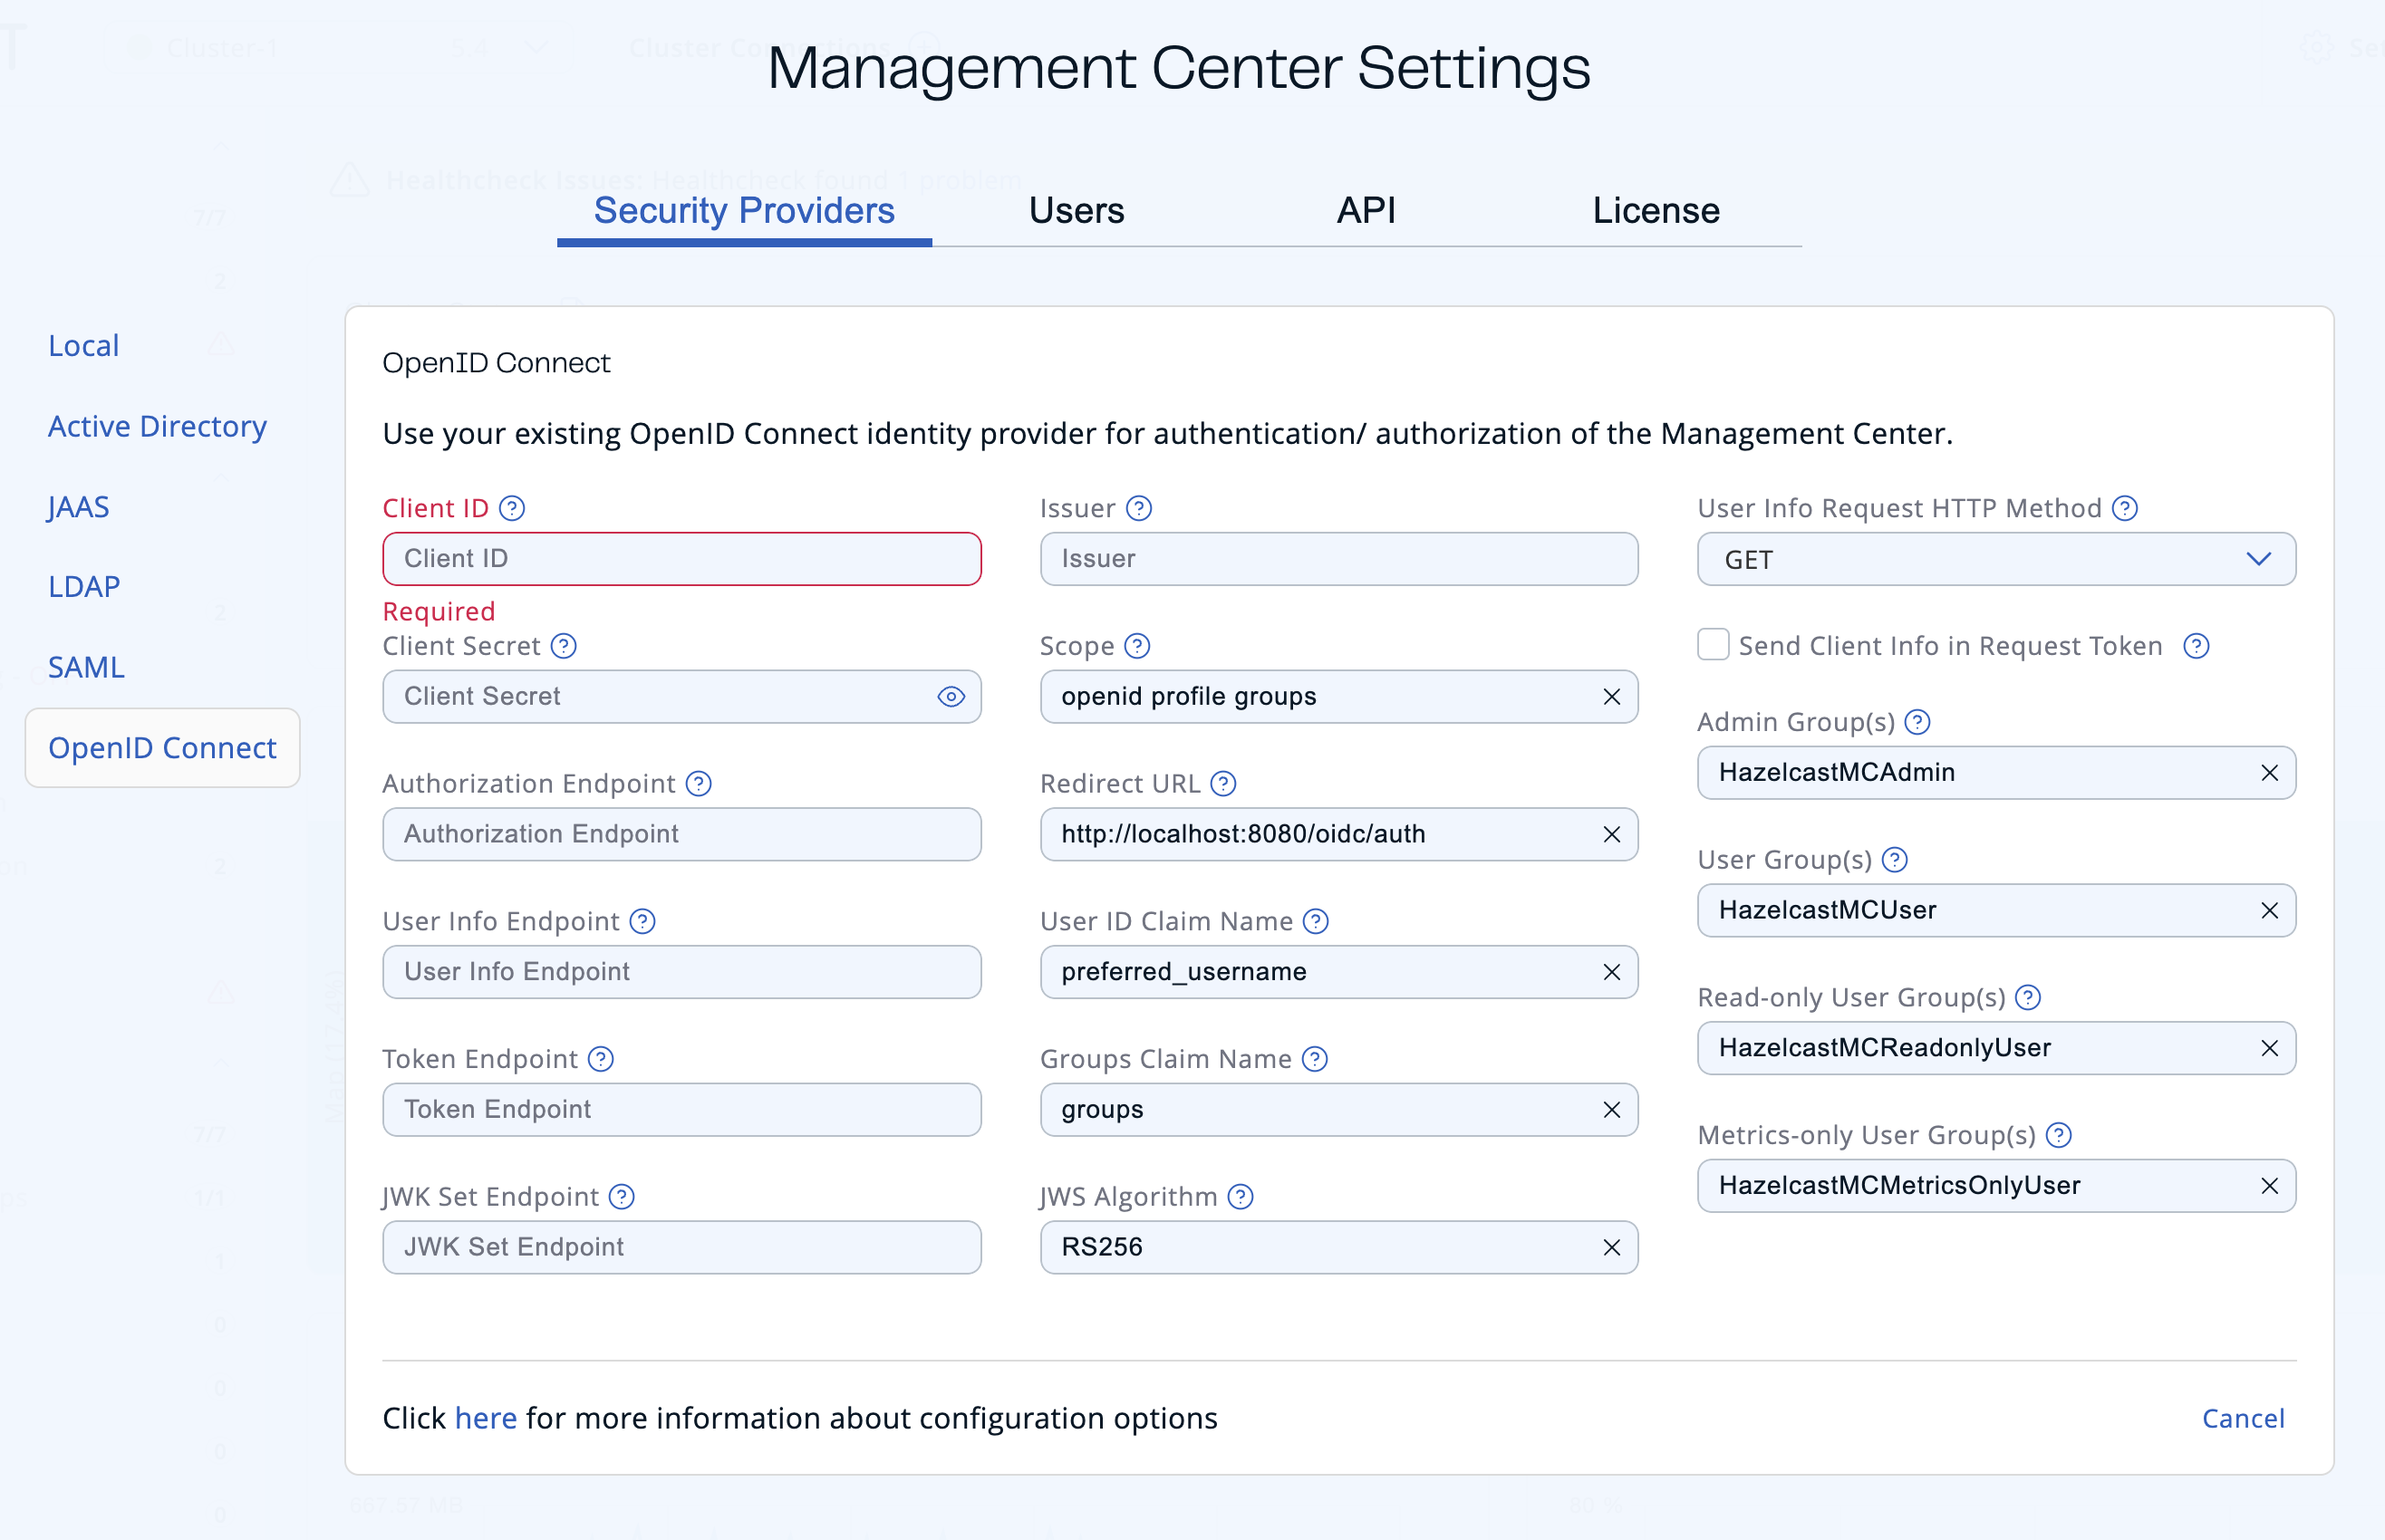Remove HazelcastMCAdmin from Admin Groups

point(2268,772)
